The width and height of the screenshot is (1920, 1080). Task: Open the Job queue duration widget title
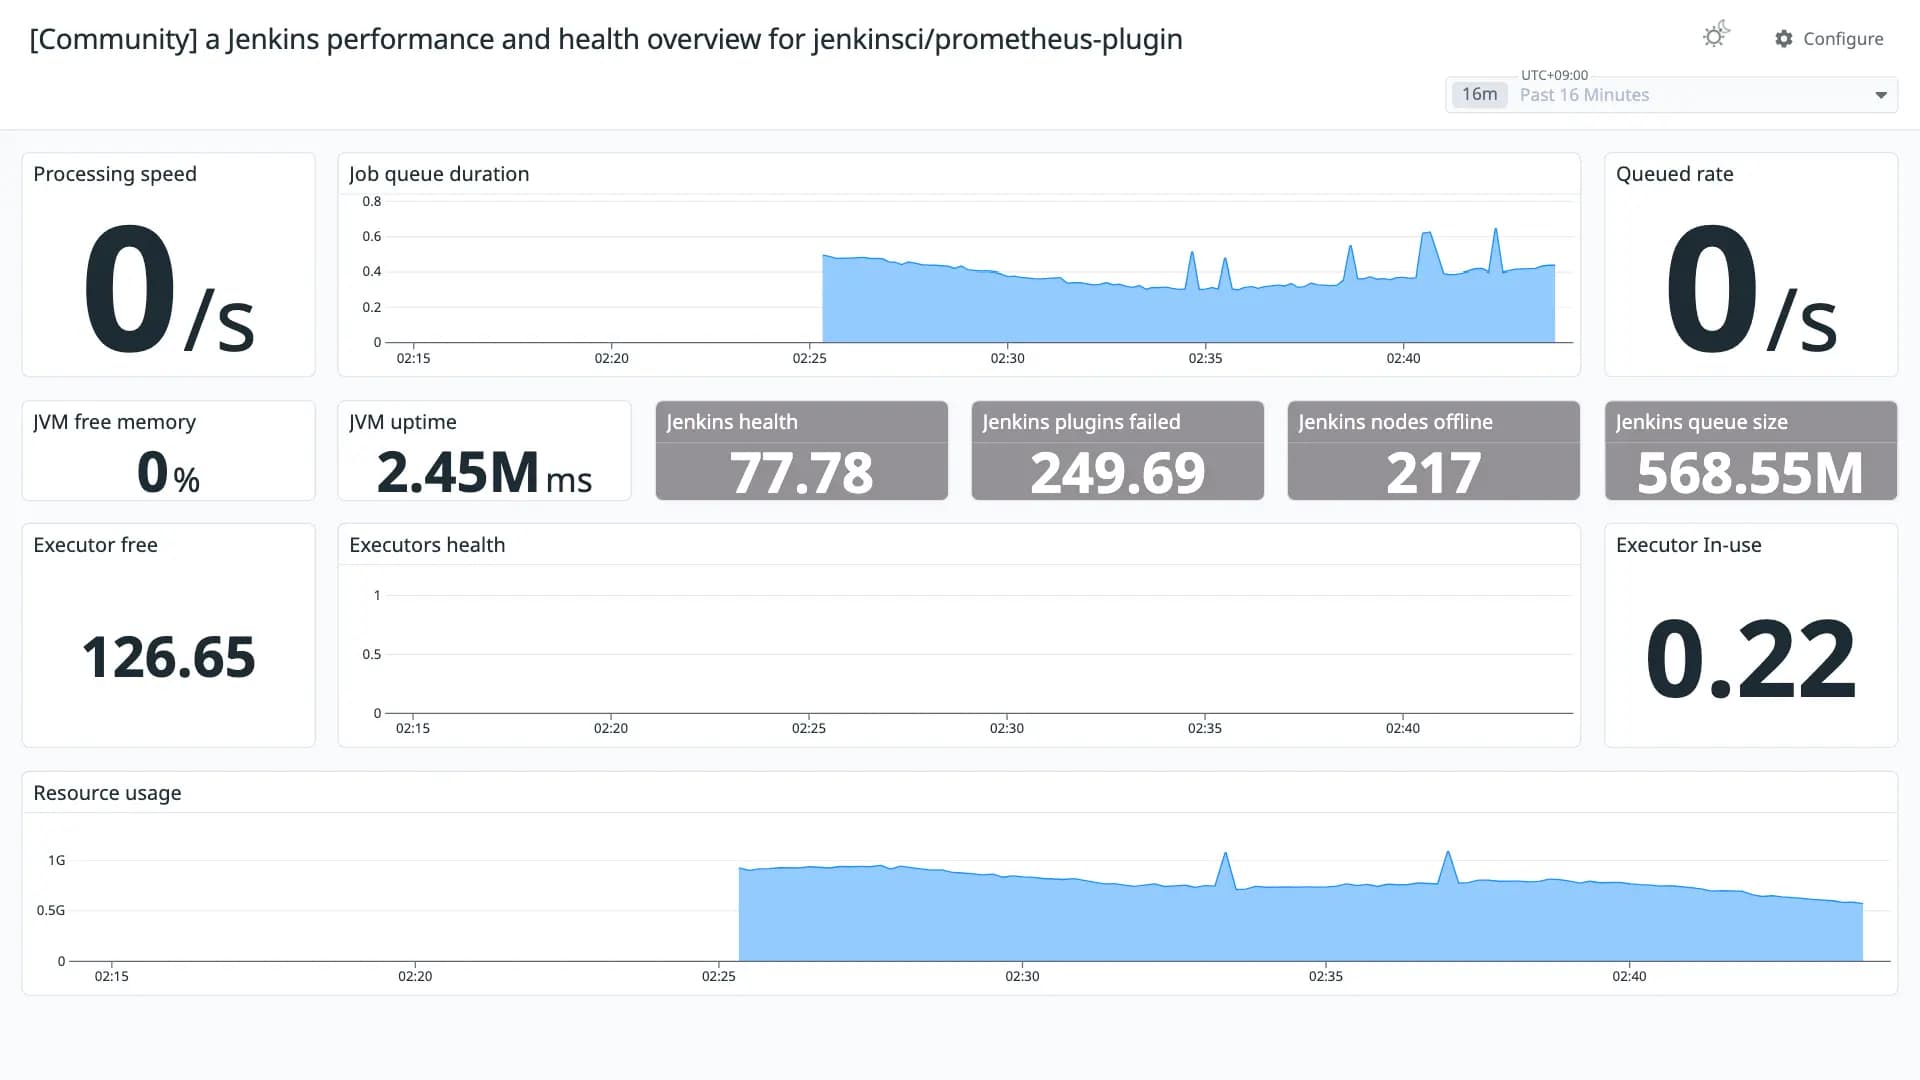click(x=439, y=174)
